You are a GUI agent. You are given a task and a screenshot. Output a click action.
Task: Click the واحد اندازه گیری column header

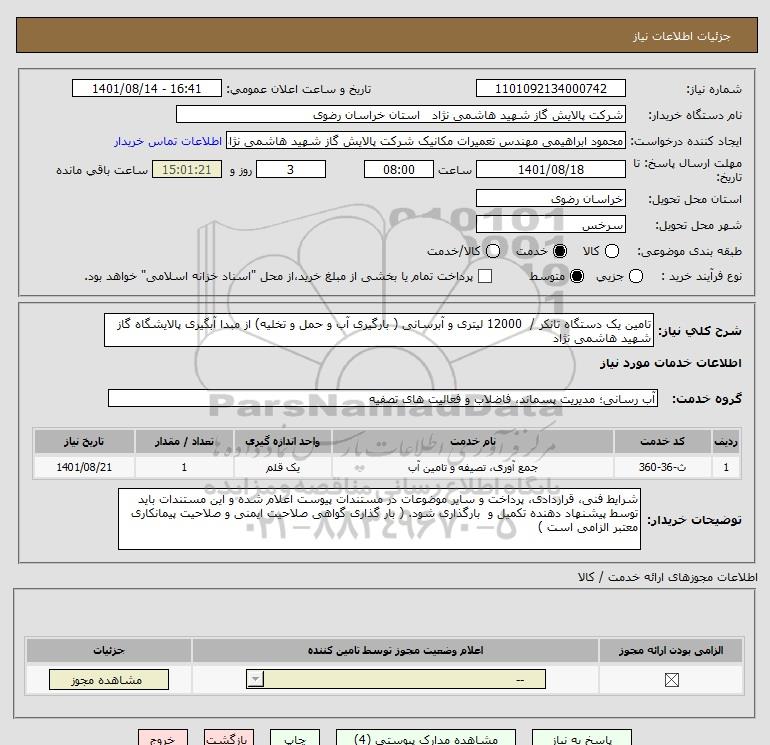click(x=282, y=441)
